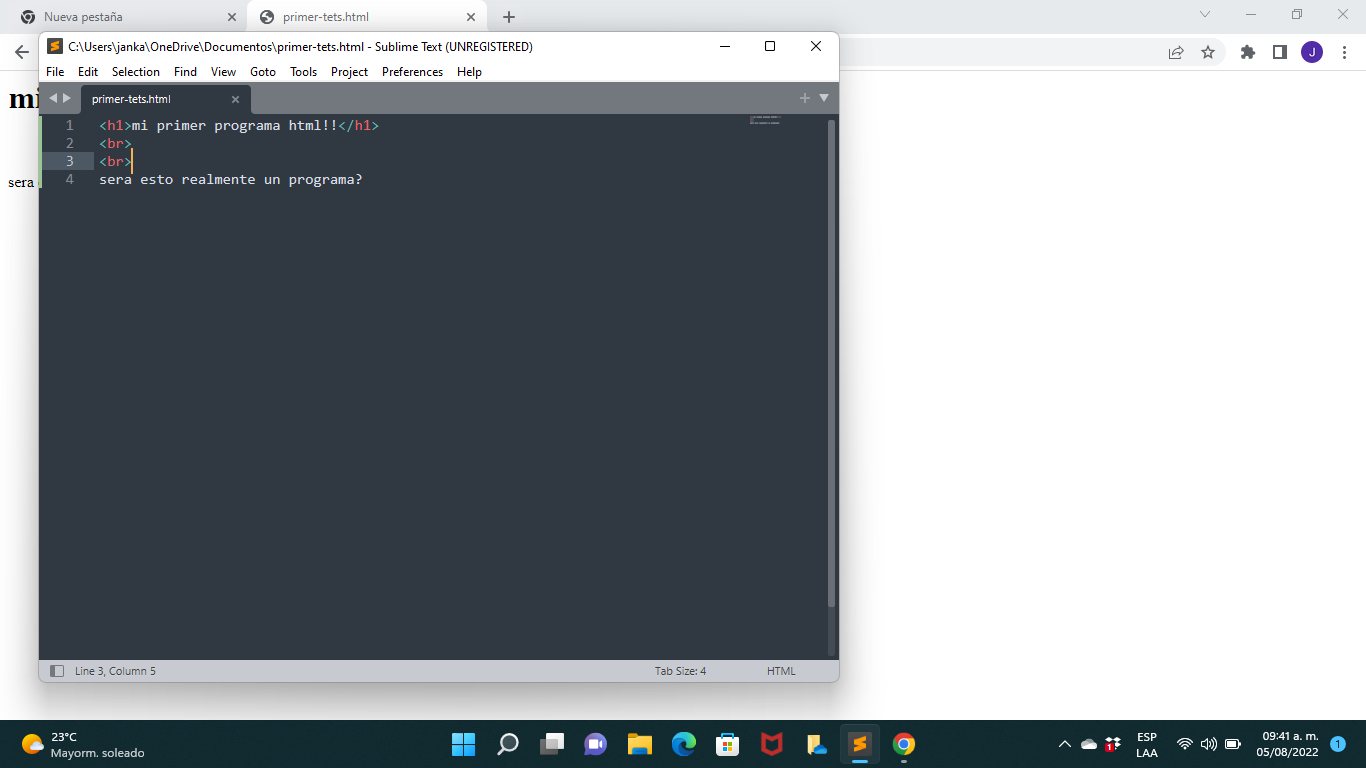Open the Project menu
The width and height of the screenshot is (1366, 768).
click(x=349, y=72)
